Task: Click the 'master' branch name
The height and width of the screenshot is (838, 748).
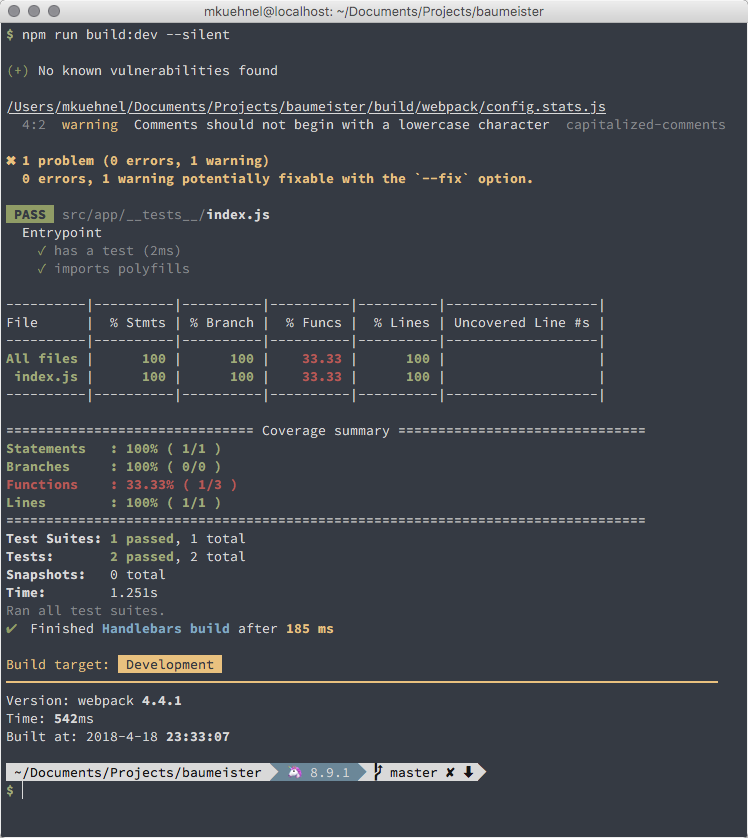Action: [x=414, y=773]
